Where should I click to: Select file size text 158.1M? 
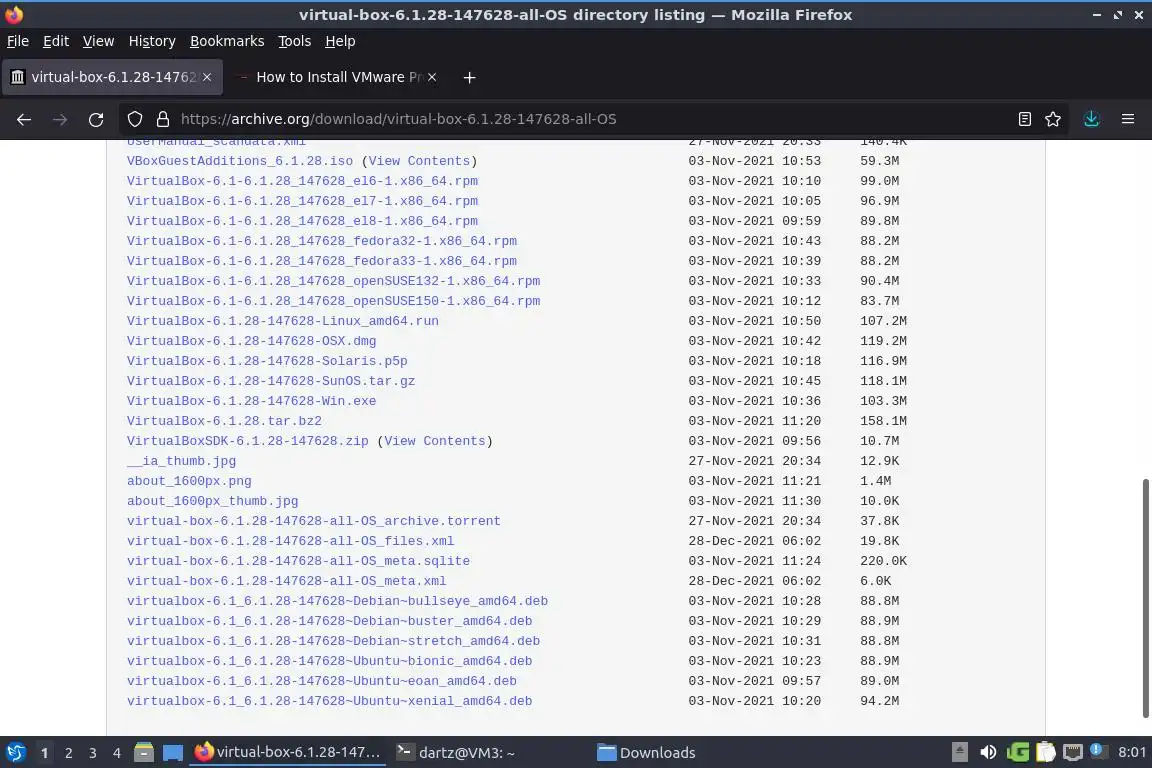pos(883,421)
